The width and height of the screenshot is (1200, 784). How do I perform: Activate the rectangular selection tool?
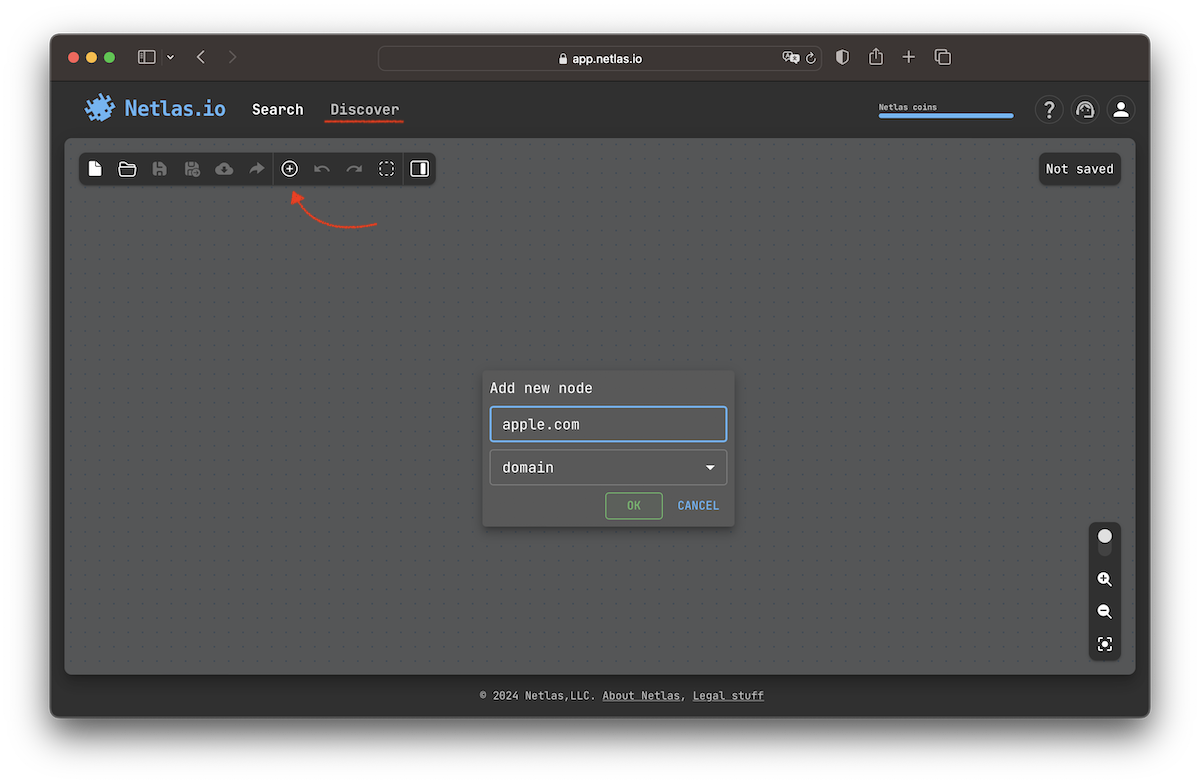click(x=386, y=168)
